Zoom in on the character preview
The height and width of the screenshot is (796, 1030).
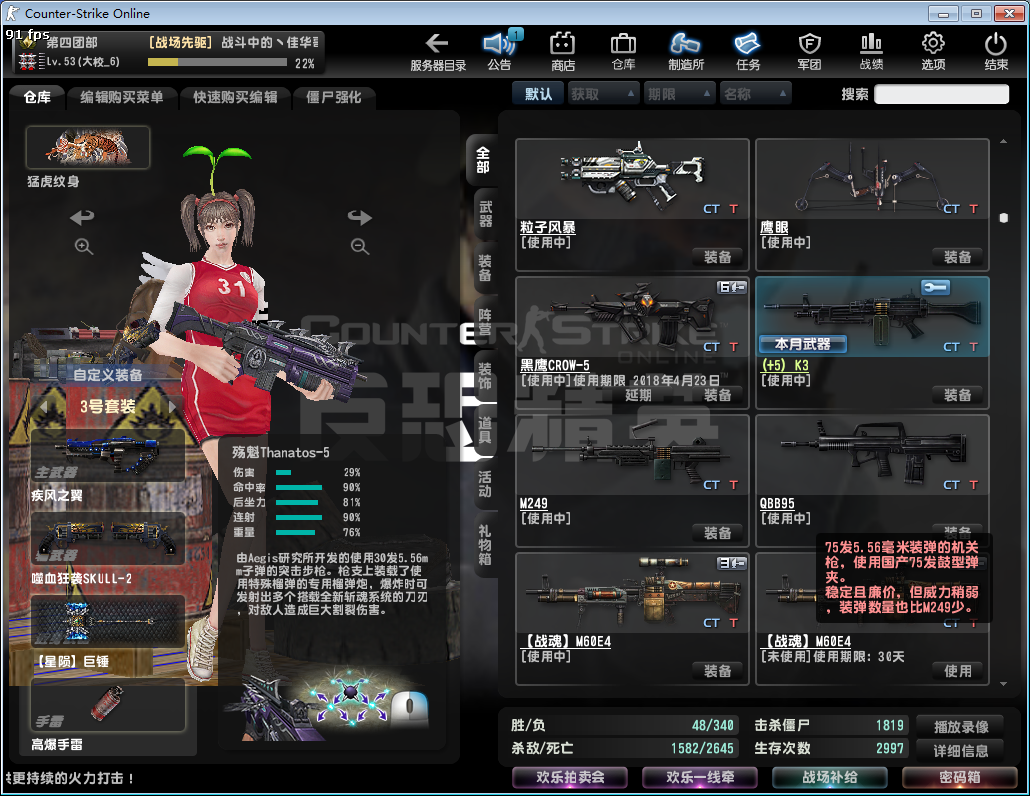(83, 246)
